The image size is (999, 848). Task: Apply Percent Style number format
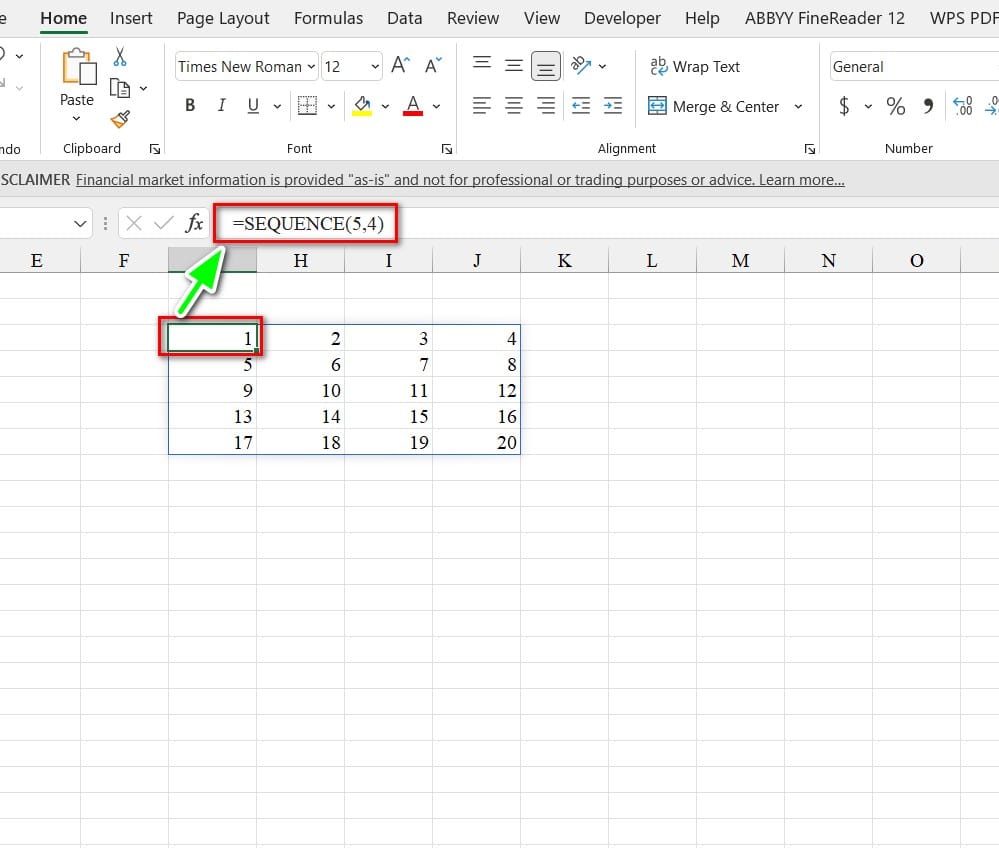coord(895,106)
